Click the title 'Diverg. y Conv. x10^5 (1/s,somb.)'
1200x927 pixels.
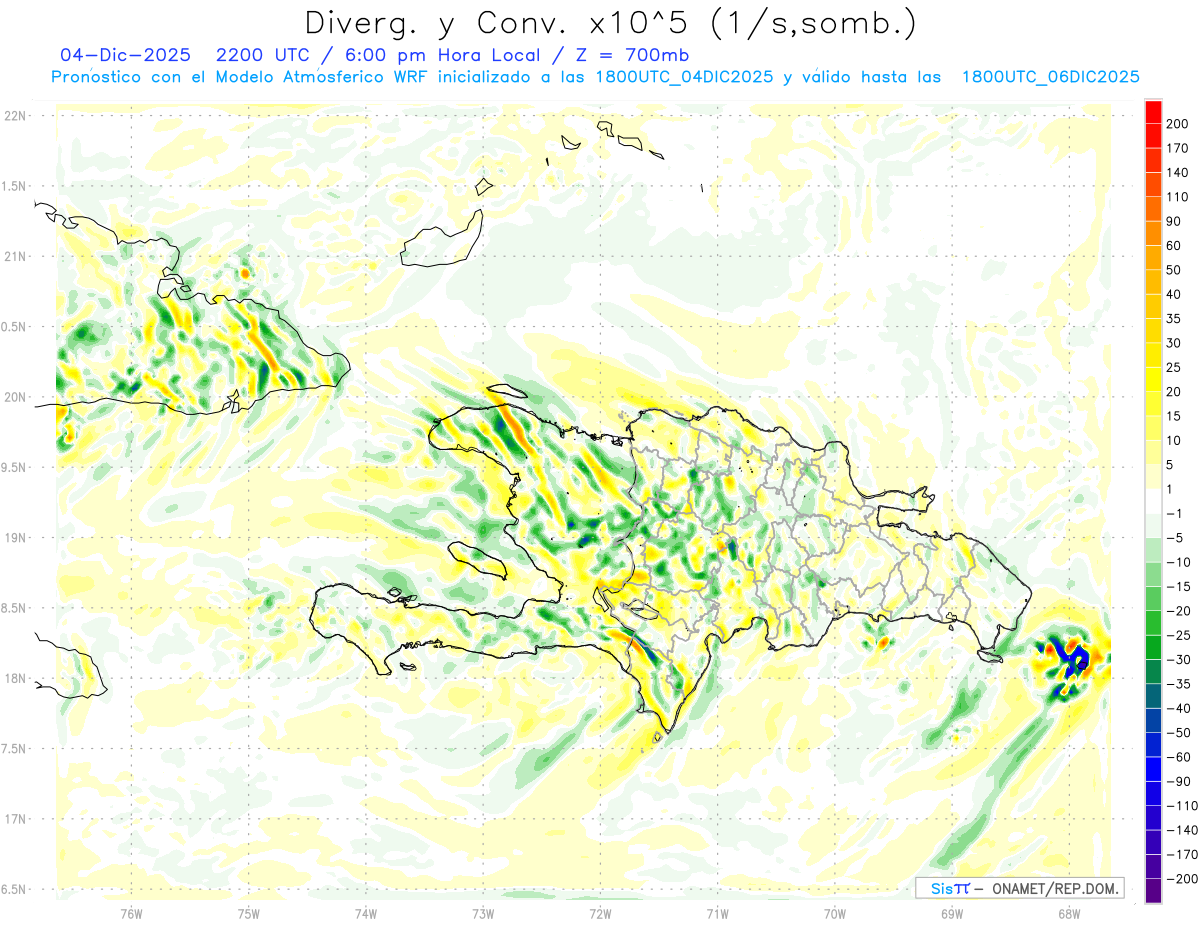[x=609, y=24]
